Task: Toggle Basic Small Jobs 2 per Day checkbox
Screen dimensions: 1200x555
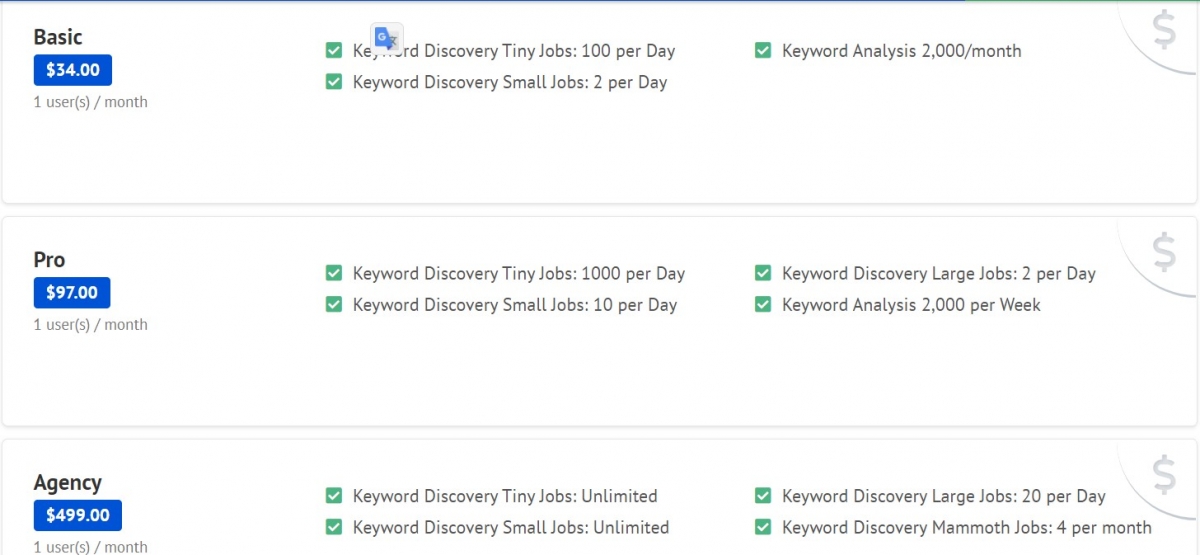Action: point(334,82)
